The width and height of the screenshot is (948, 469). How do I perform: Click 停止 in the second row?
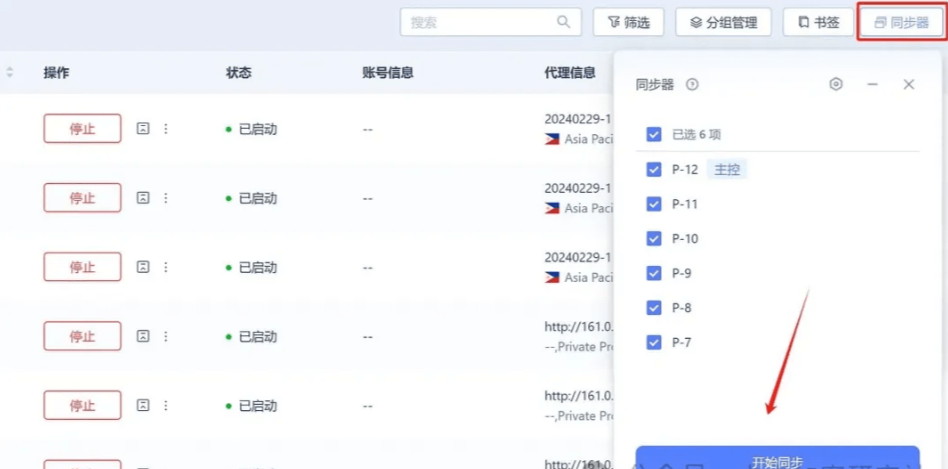click(82, 198)
